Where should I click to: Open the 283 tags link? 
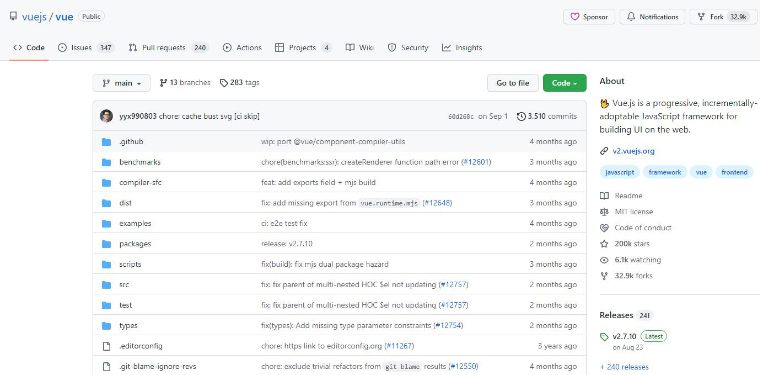[x=239, y=83]
